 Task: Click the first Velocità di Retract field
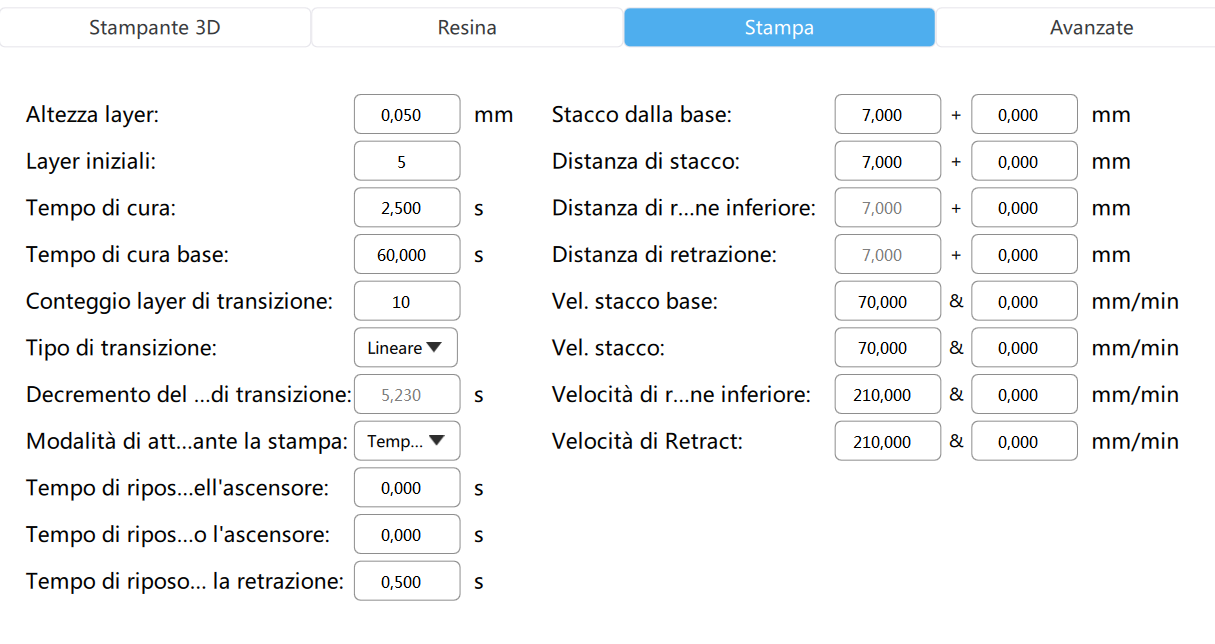pos(888,441)
